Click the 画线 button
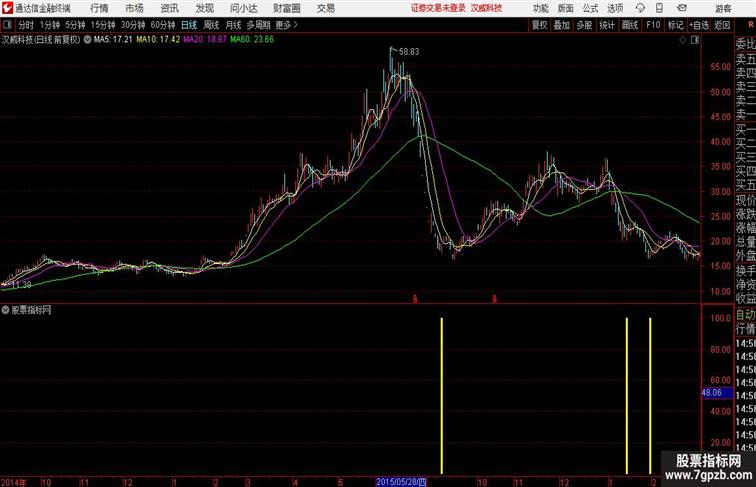 coord(630,25)
